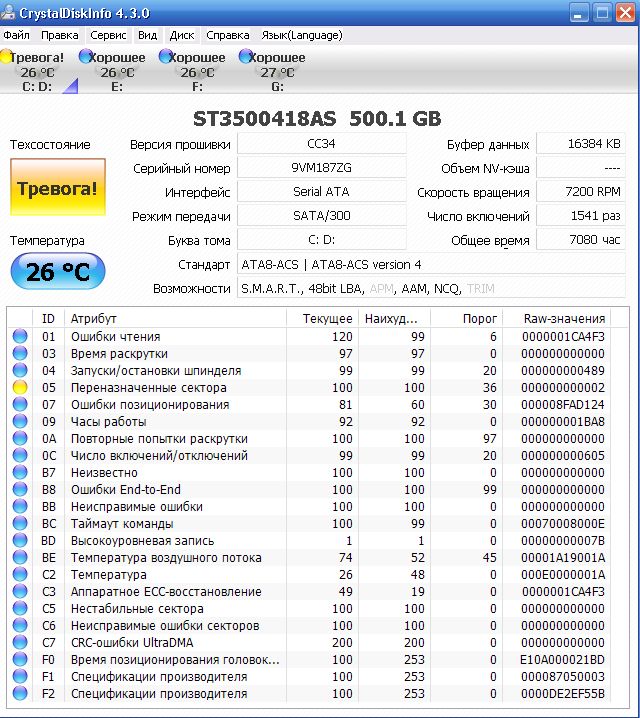Select the E: disk tab
Viewport: 640px width, 718px height.
[x=117, y=72]
